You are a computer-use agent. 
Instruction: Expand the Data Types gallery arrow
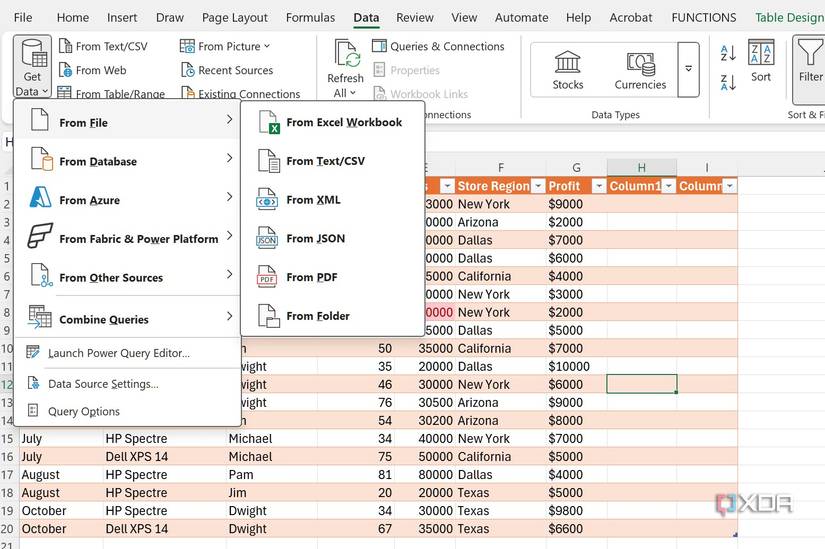click(x=688, y=68)
